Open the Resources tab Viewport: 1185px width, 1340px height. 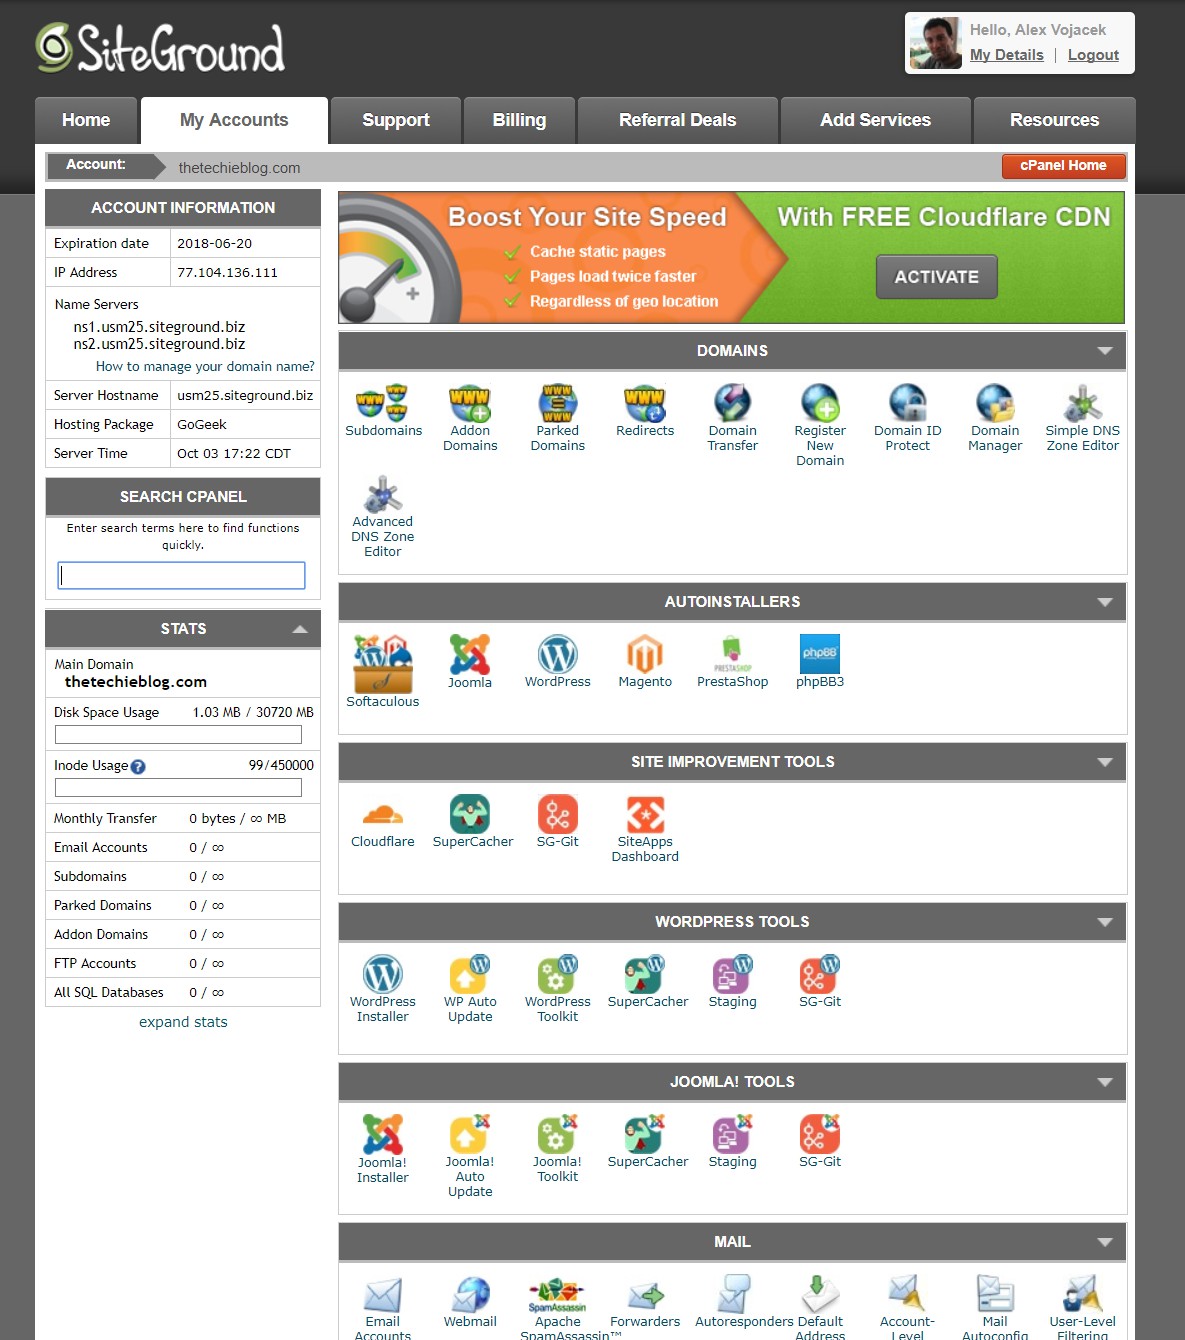coord(1054,120)
